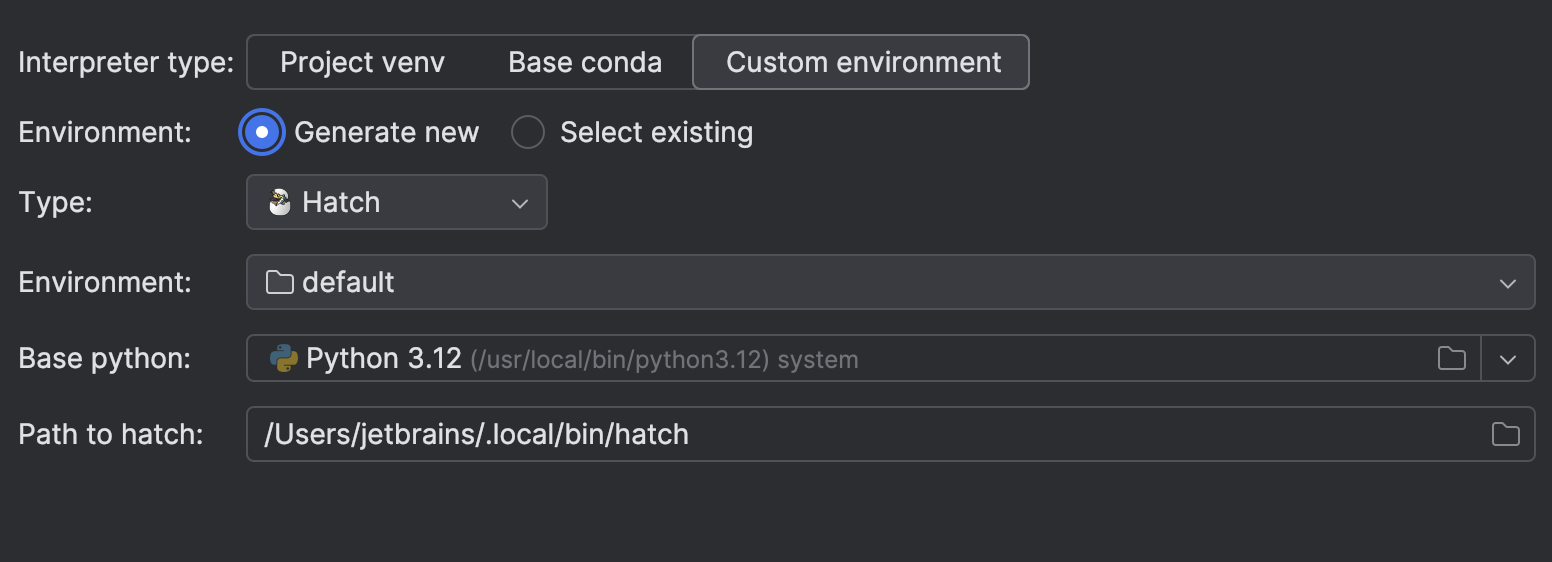Click the folder icon beside default environment
1552x562 pixels.
click(x=279, y=282)
